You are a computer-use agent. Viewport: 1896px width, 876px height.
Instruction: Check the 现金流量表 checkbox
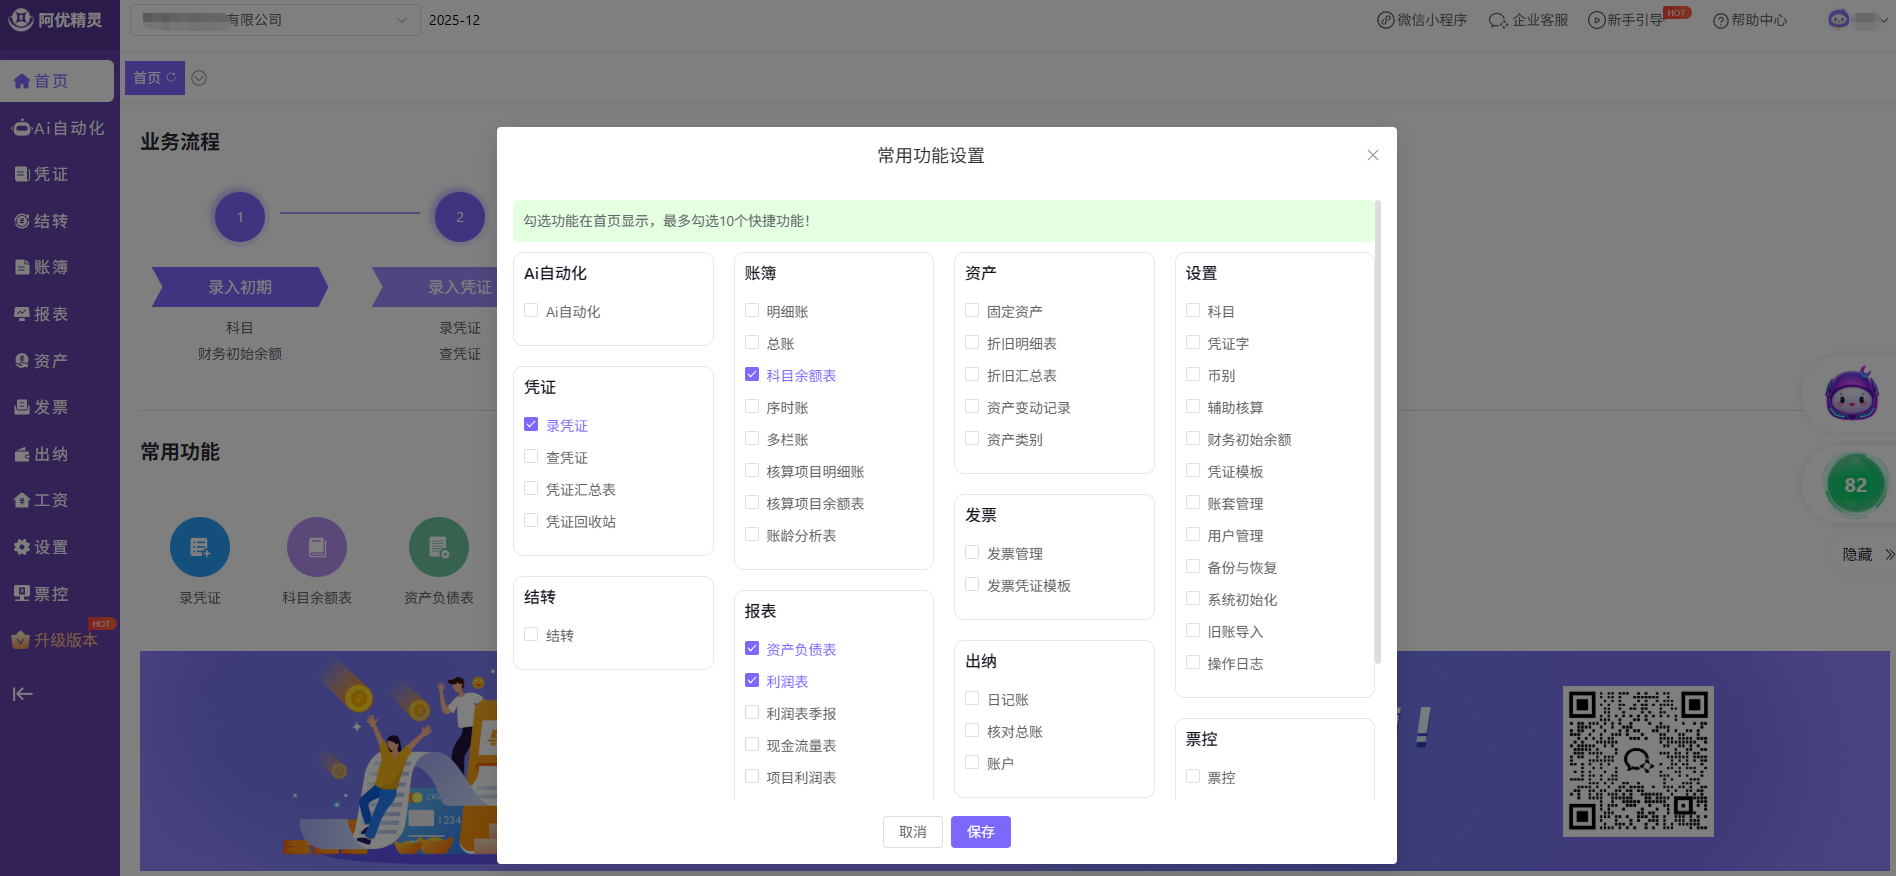[x=752, y=745]
